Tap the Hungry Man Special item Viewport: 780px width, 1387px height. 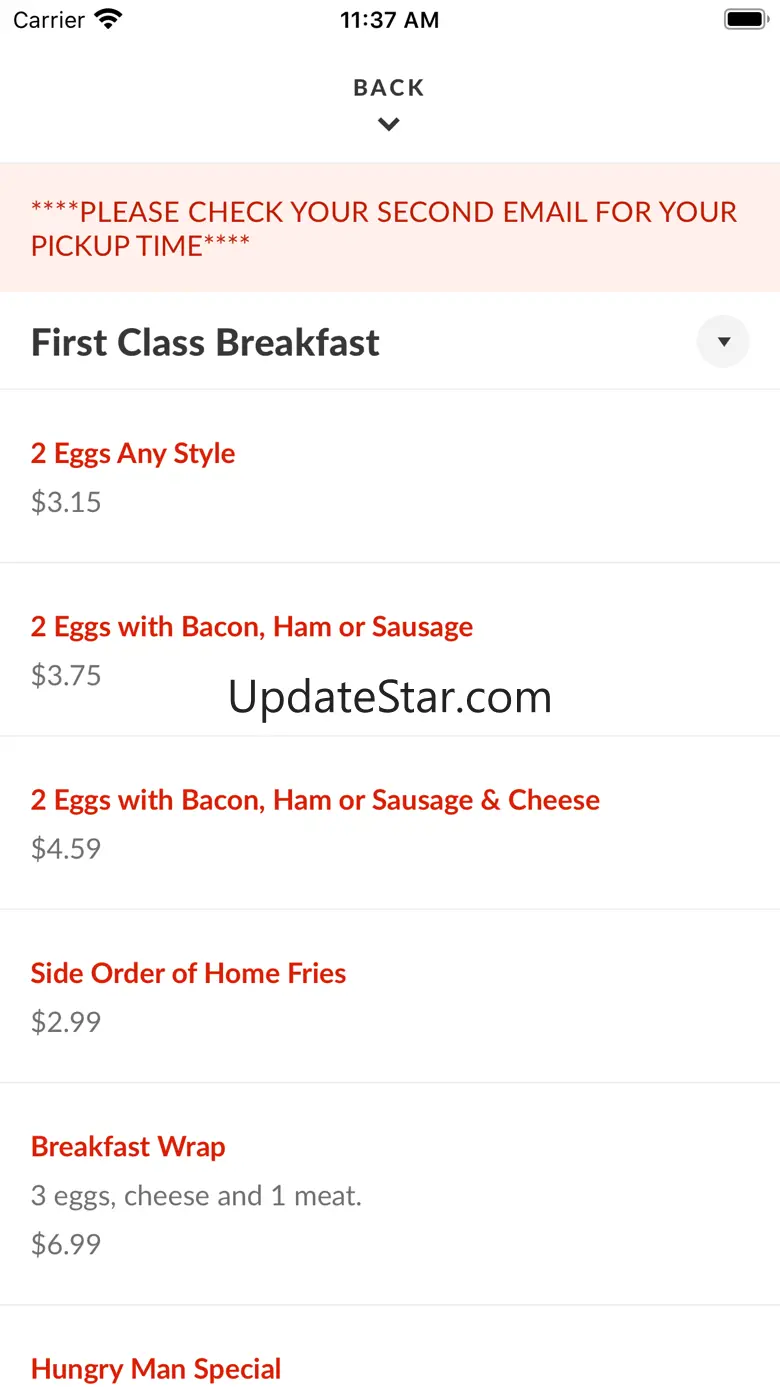click(156, 1369)
